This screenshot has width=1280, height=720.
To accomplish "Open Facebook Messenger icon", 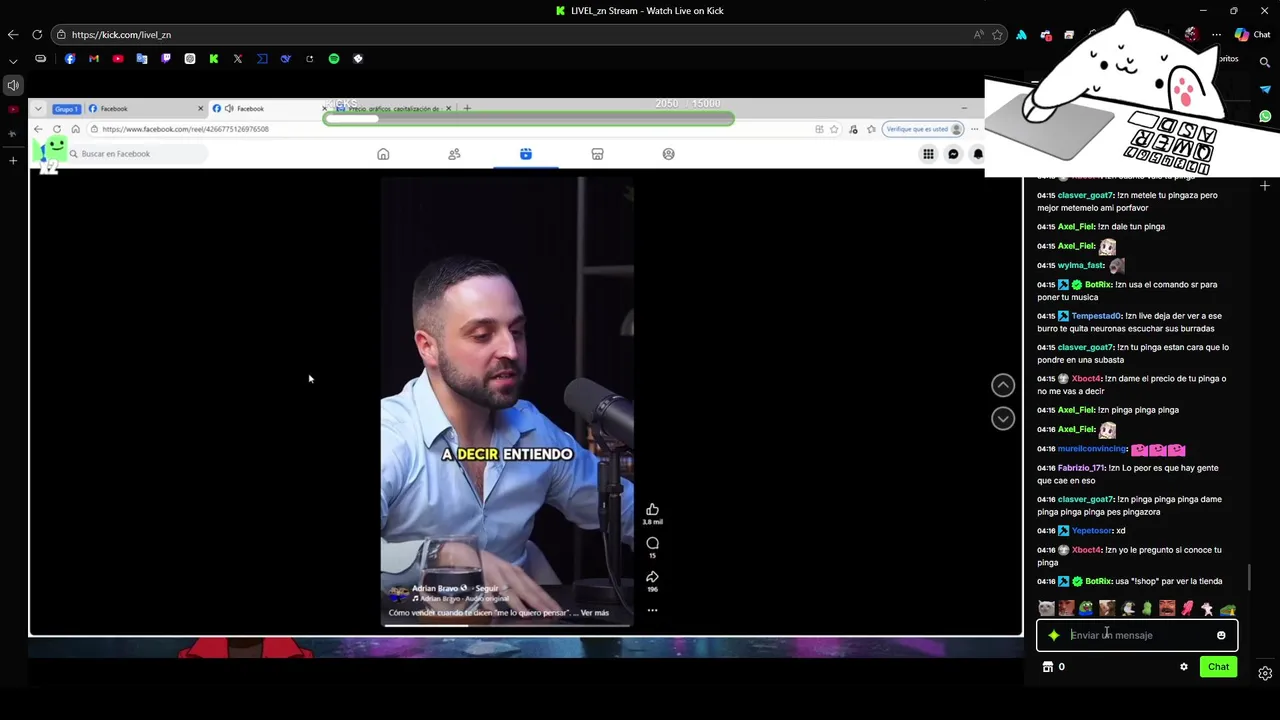I will pos(953,154).
